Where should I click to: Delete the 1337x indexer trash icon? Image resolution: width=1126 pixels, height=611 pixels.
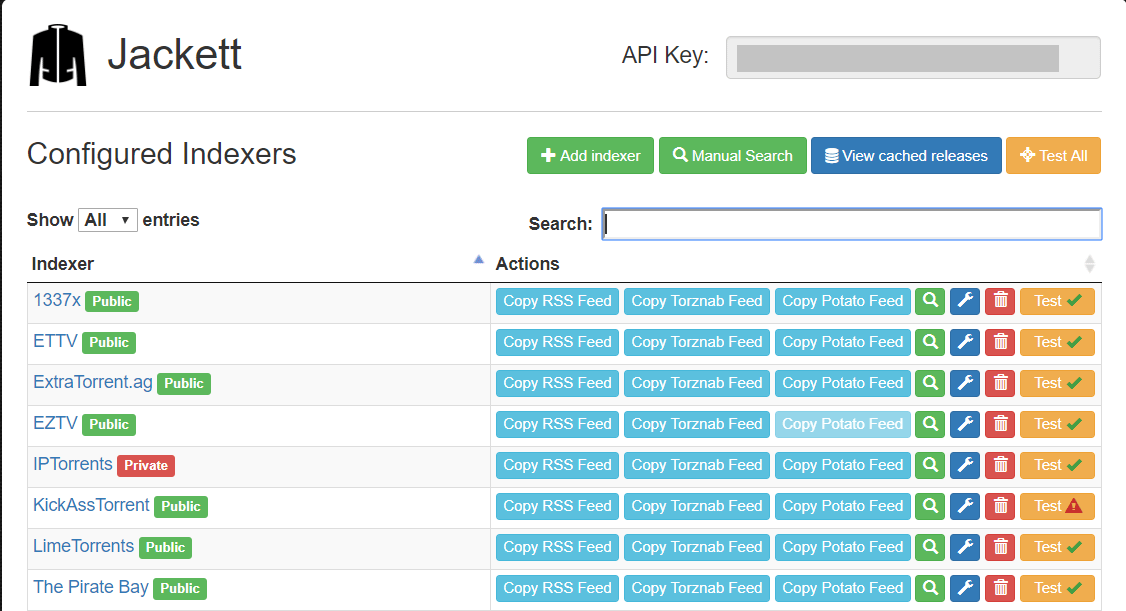[1000, 301]
